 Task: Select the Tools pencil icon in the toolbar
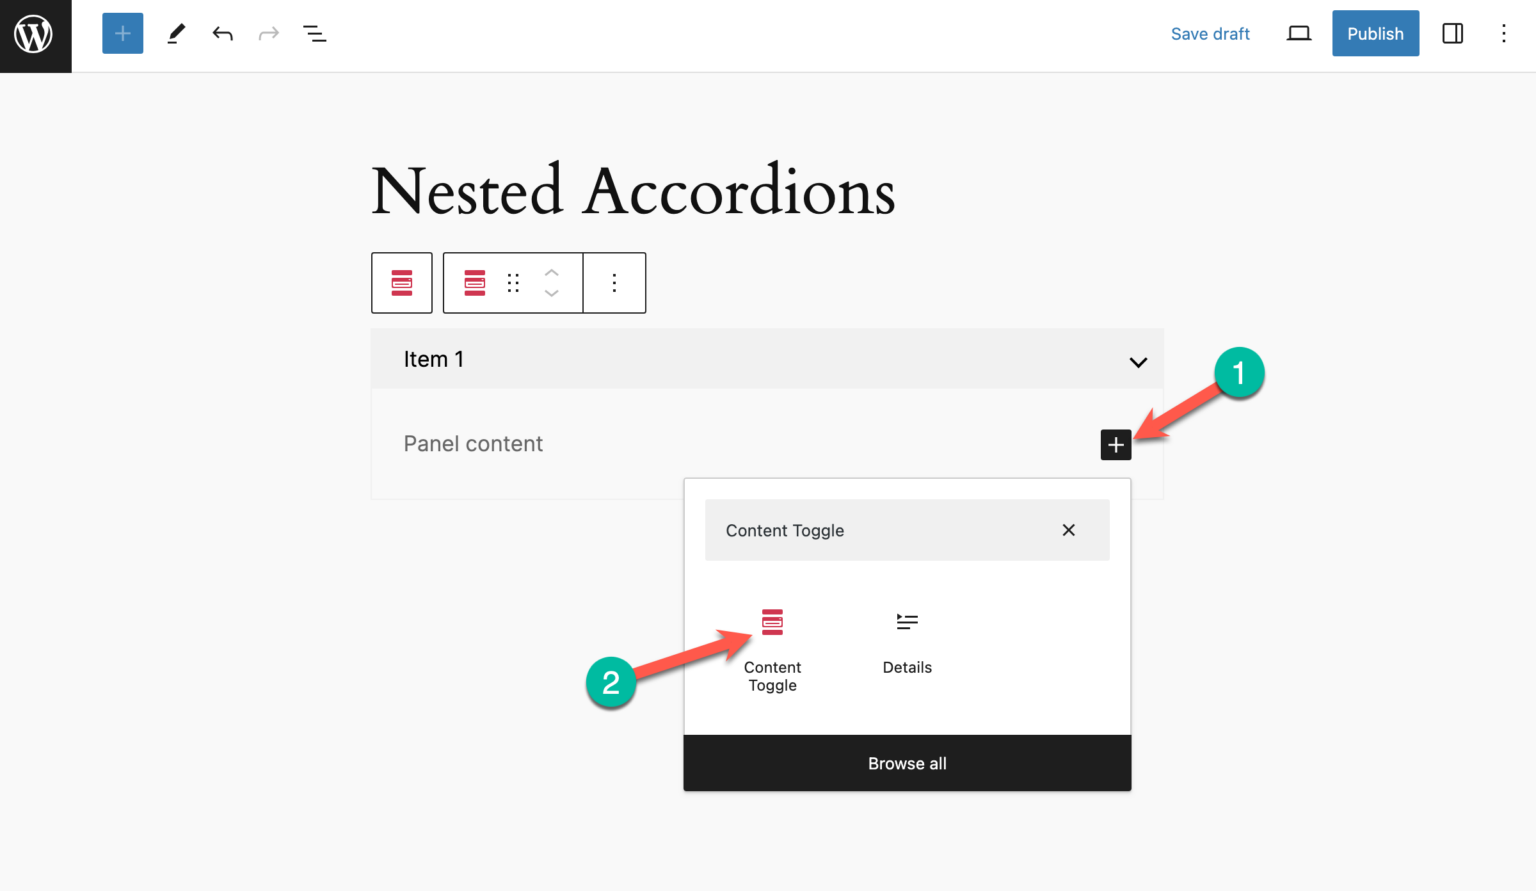[x=176, y=33]
